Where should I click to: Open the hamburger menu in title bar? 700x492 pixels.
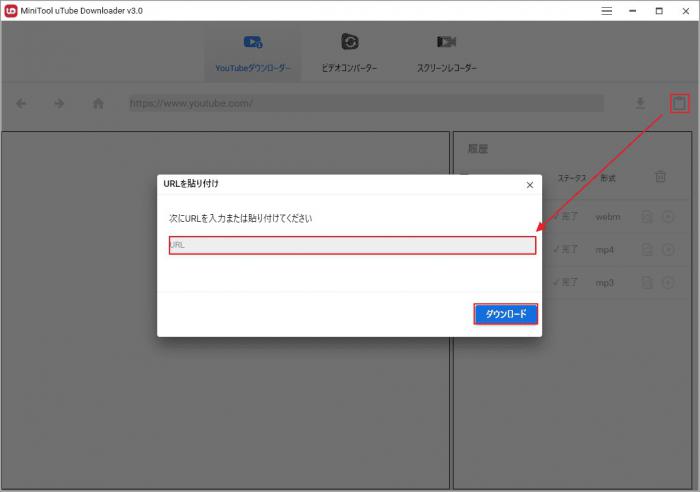pos(606,11)
